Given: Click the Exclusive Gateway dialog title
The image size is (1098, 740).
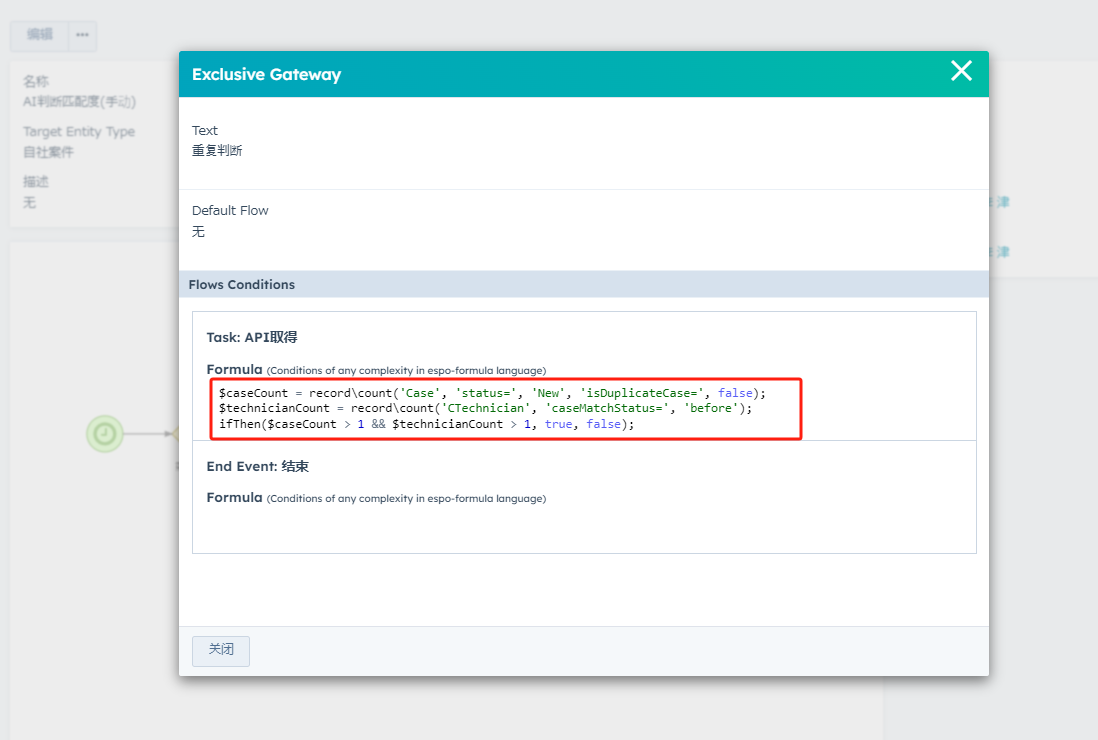Looking at the screenshot, I should [x=266, y=75].
